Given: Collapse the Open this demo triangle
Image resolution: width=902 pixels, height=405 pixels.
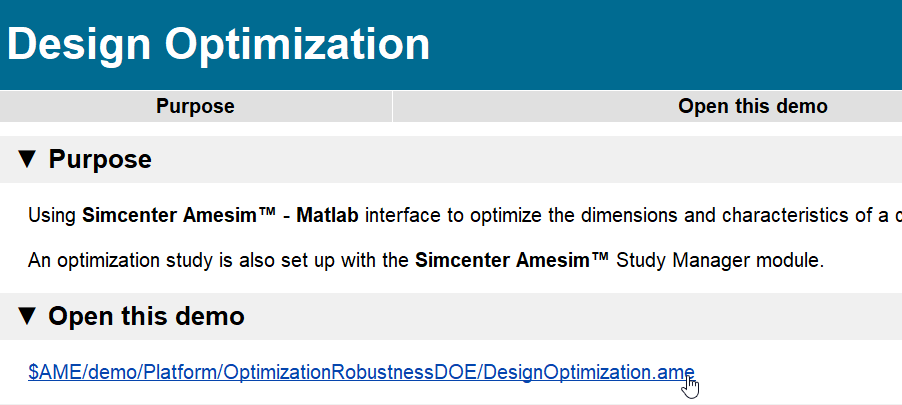Looking at the screenshot, I should [26, 316].
